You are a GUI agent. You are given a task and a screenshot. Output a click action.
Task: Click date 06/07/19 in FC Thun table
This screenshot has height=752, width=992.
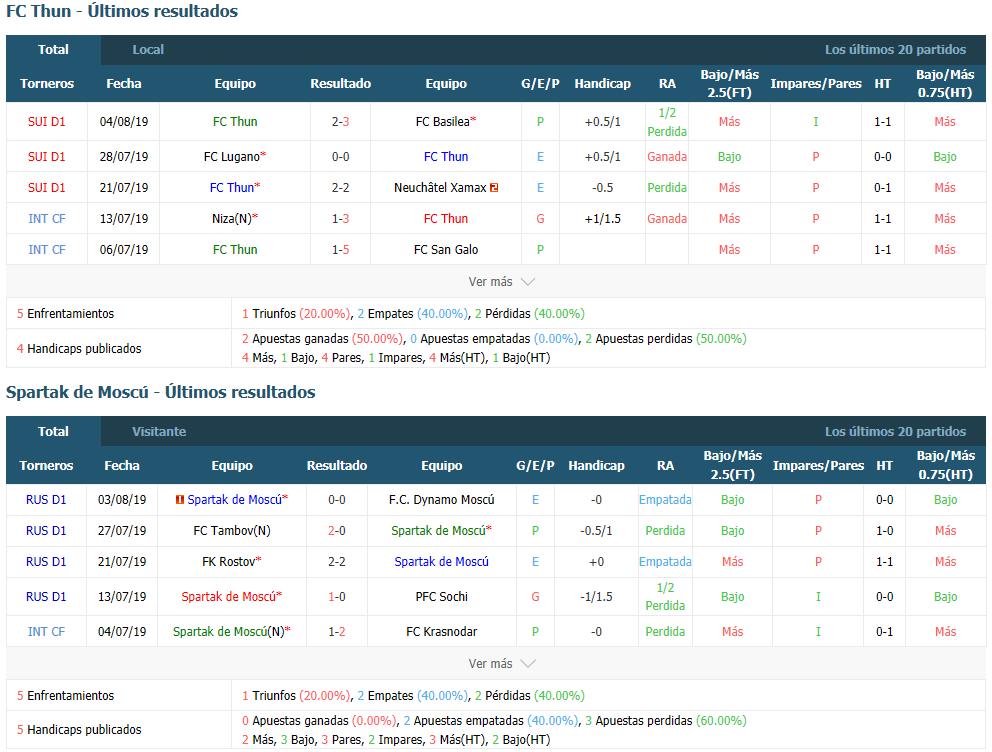pyautogui.click(x=124, y=249)
